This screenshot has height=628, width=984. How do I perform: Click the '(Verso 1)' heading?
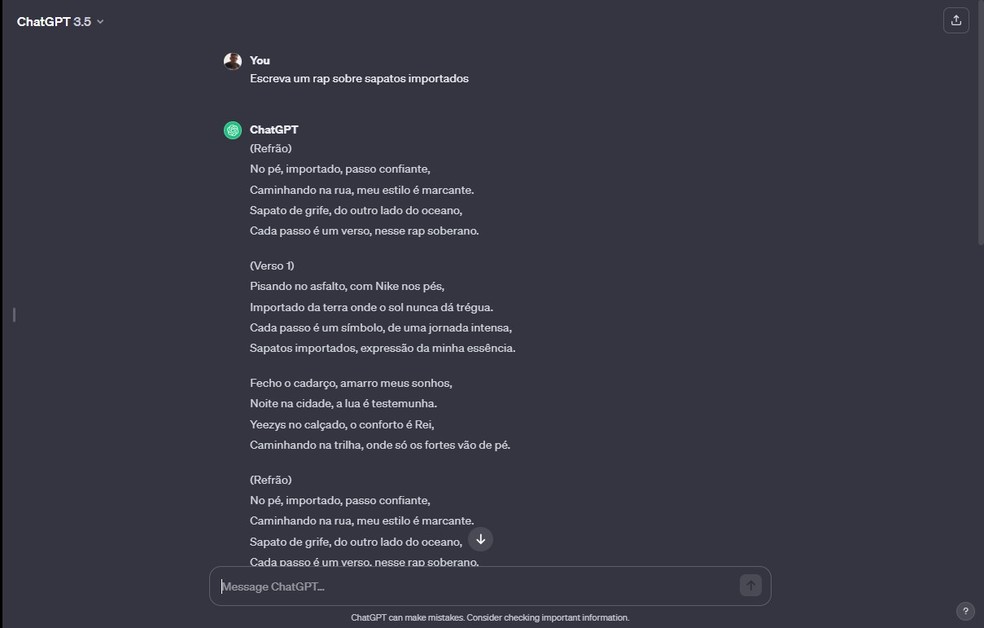pos(272,265)
